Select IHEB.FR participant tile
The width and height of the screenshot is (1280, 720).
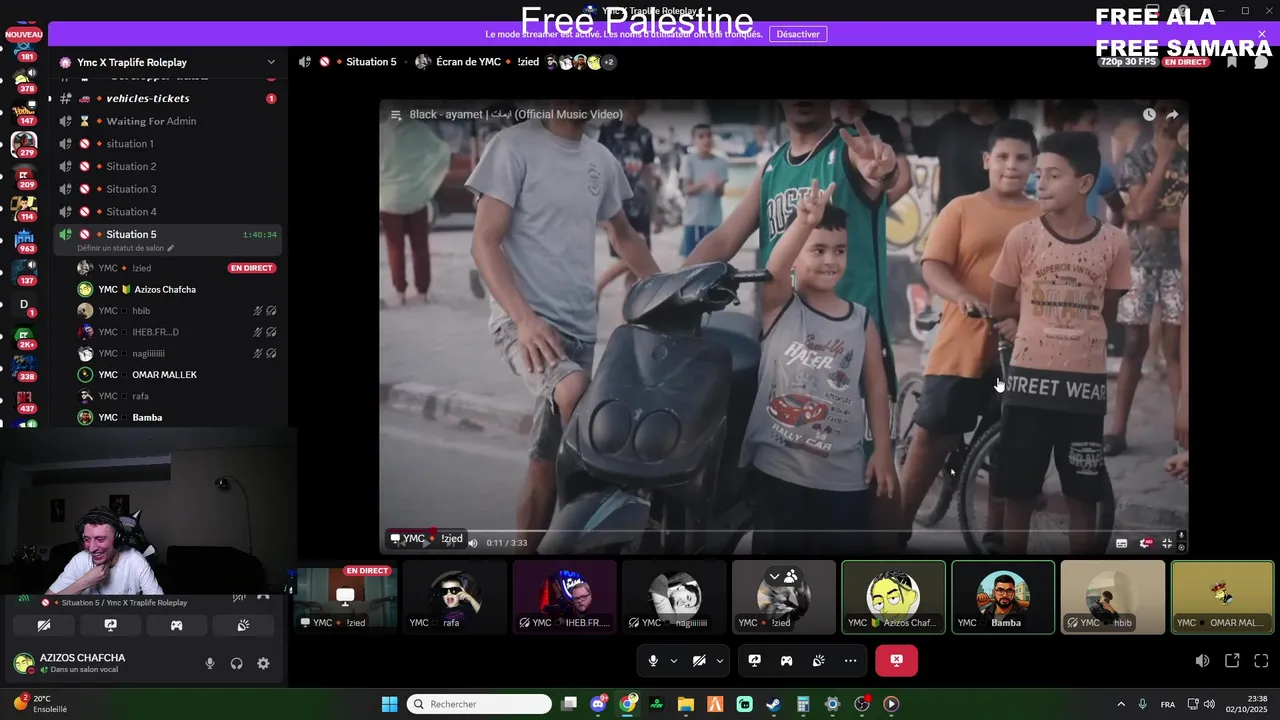pyautogui.click(x=565, y=597)
